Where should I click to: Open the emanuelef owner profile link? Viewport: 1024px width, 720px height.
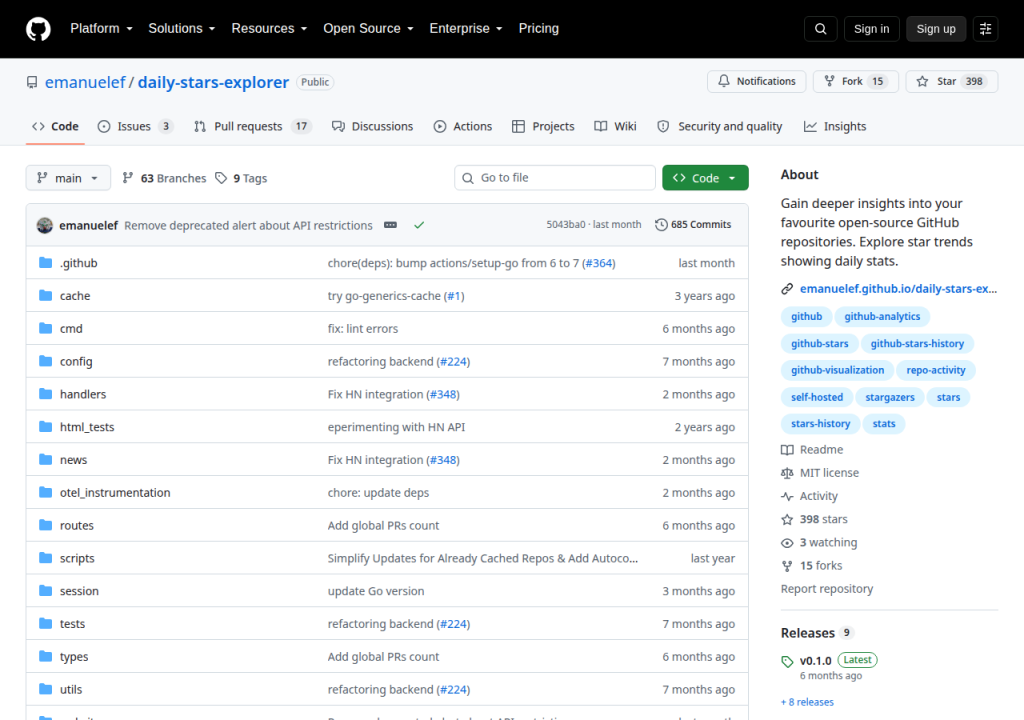coord(85,82)
